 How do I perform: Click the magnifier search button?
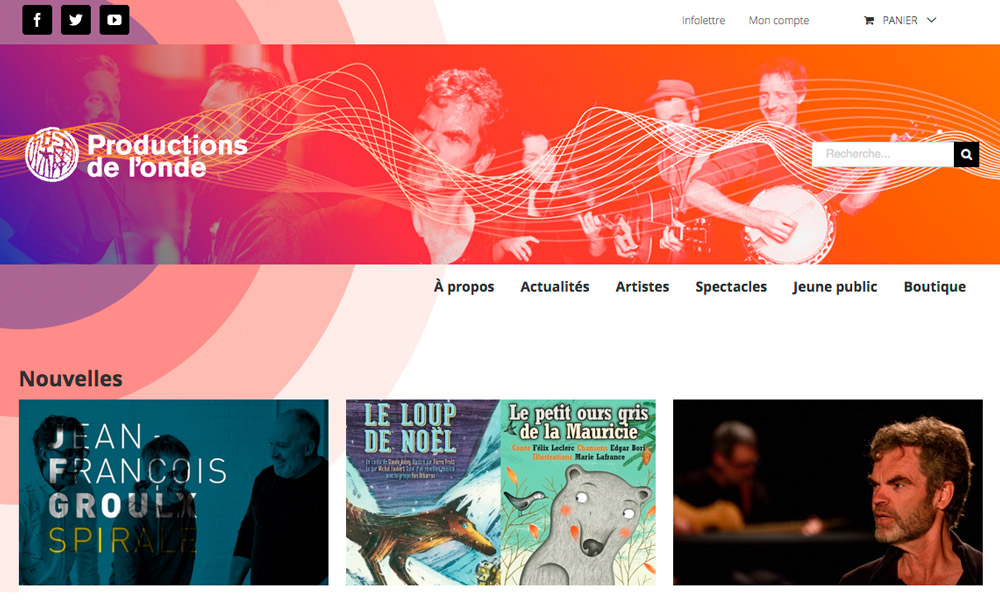[x=966, y=154]
